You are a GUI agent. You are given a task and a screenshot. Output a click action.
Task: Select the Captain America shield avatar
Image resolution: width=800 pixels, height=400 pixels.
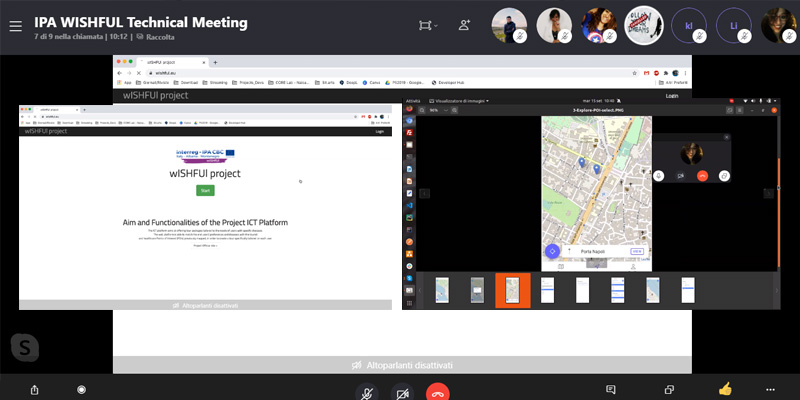click(598, 26)
